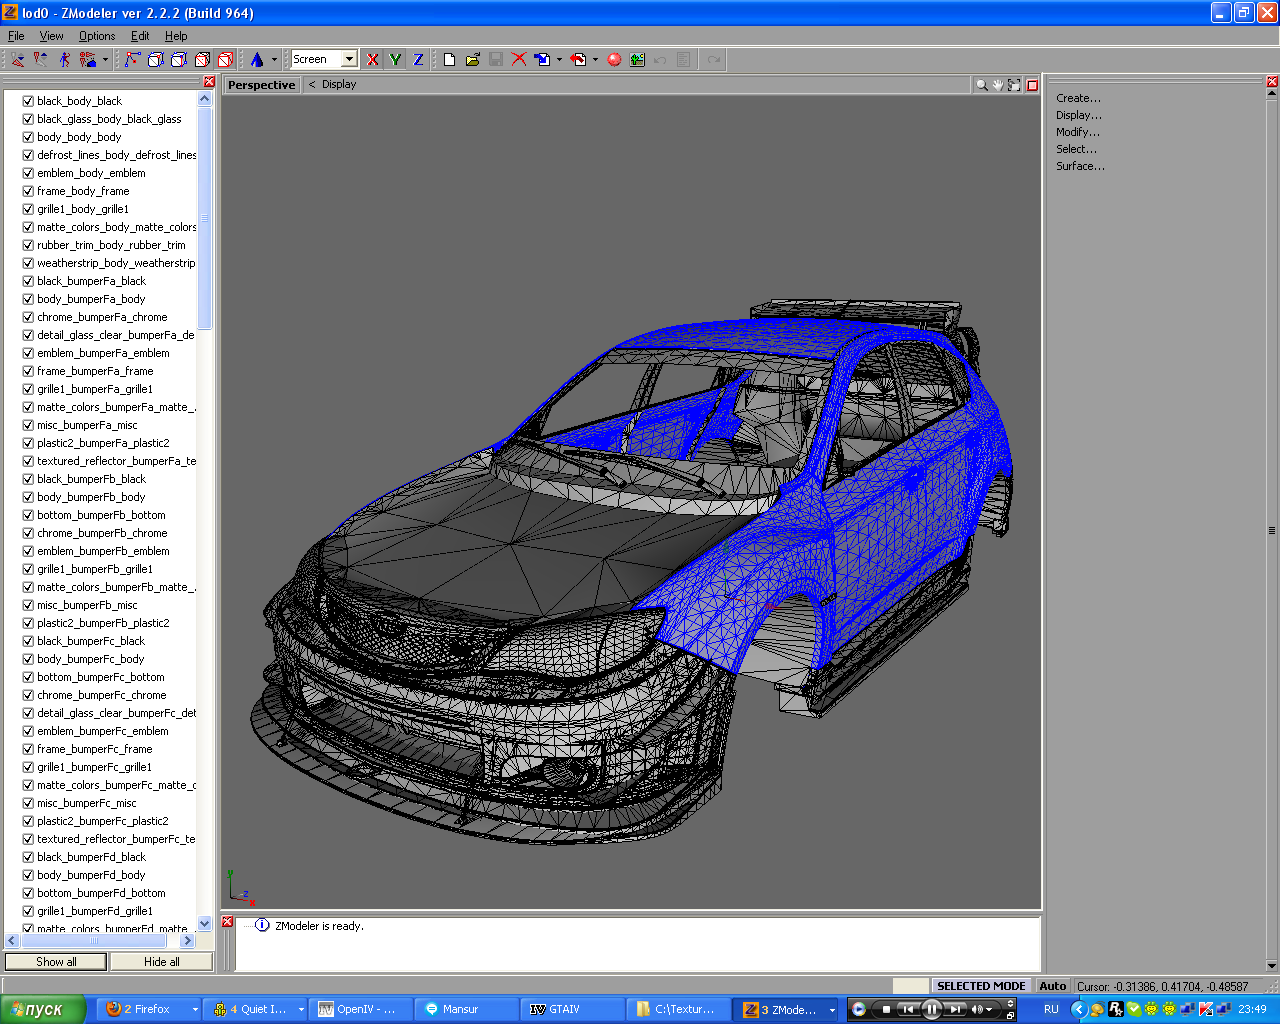The width and height of the screenshot is (1280, 1024).
Task: Click the X axis toggle in toolbar
Action: (373, 60)
